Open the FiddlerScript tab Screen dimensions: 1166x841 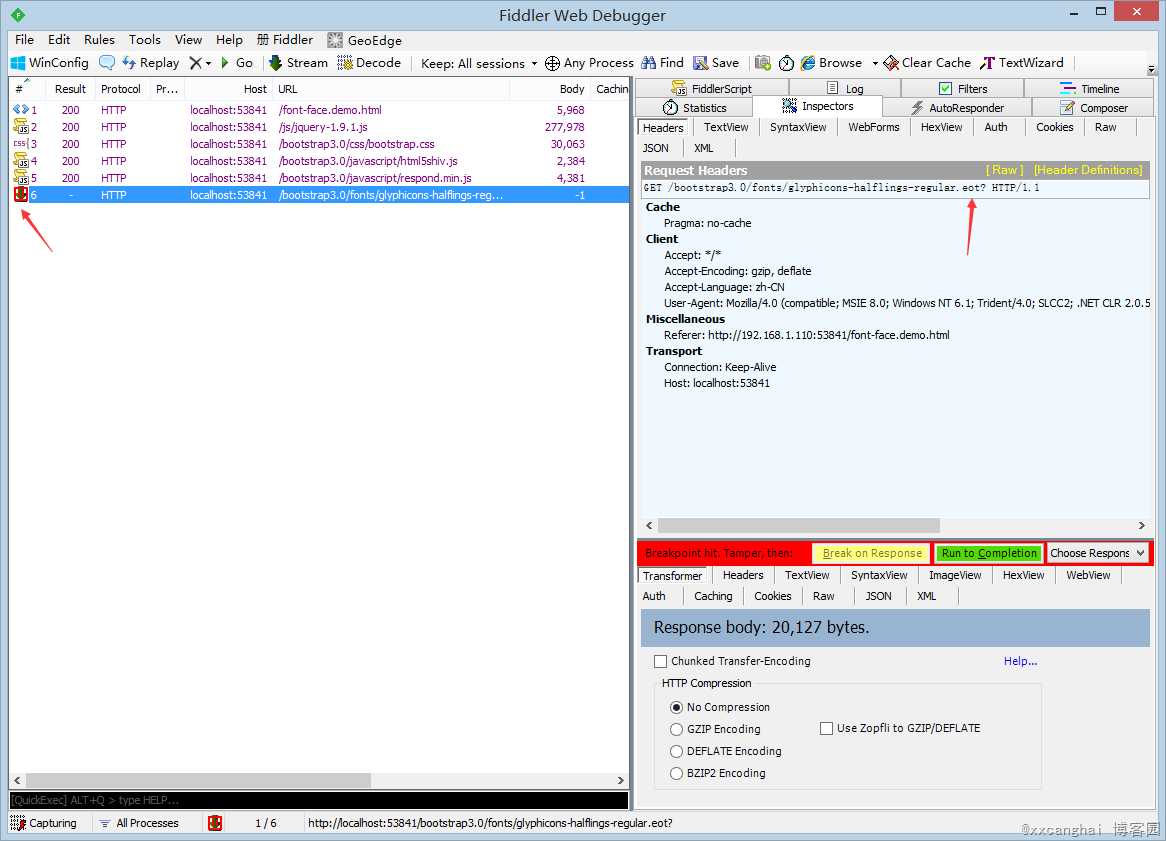click(x=712, y=88)
